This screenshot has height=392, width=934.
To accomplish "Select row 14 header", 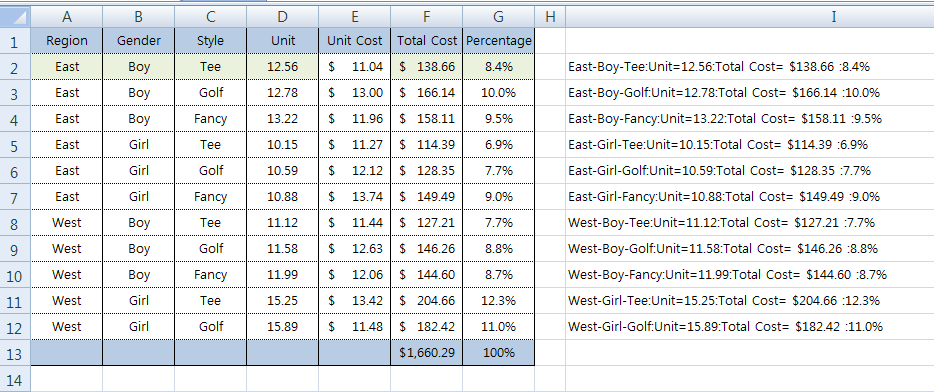I will 15,379.
